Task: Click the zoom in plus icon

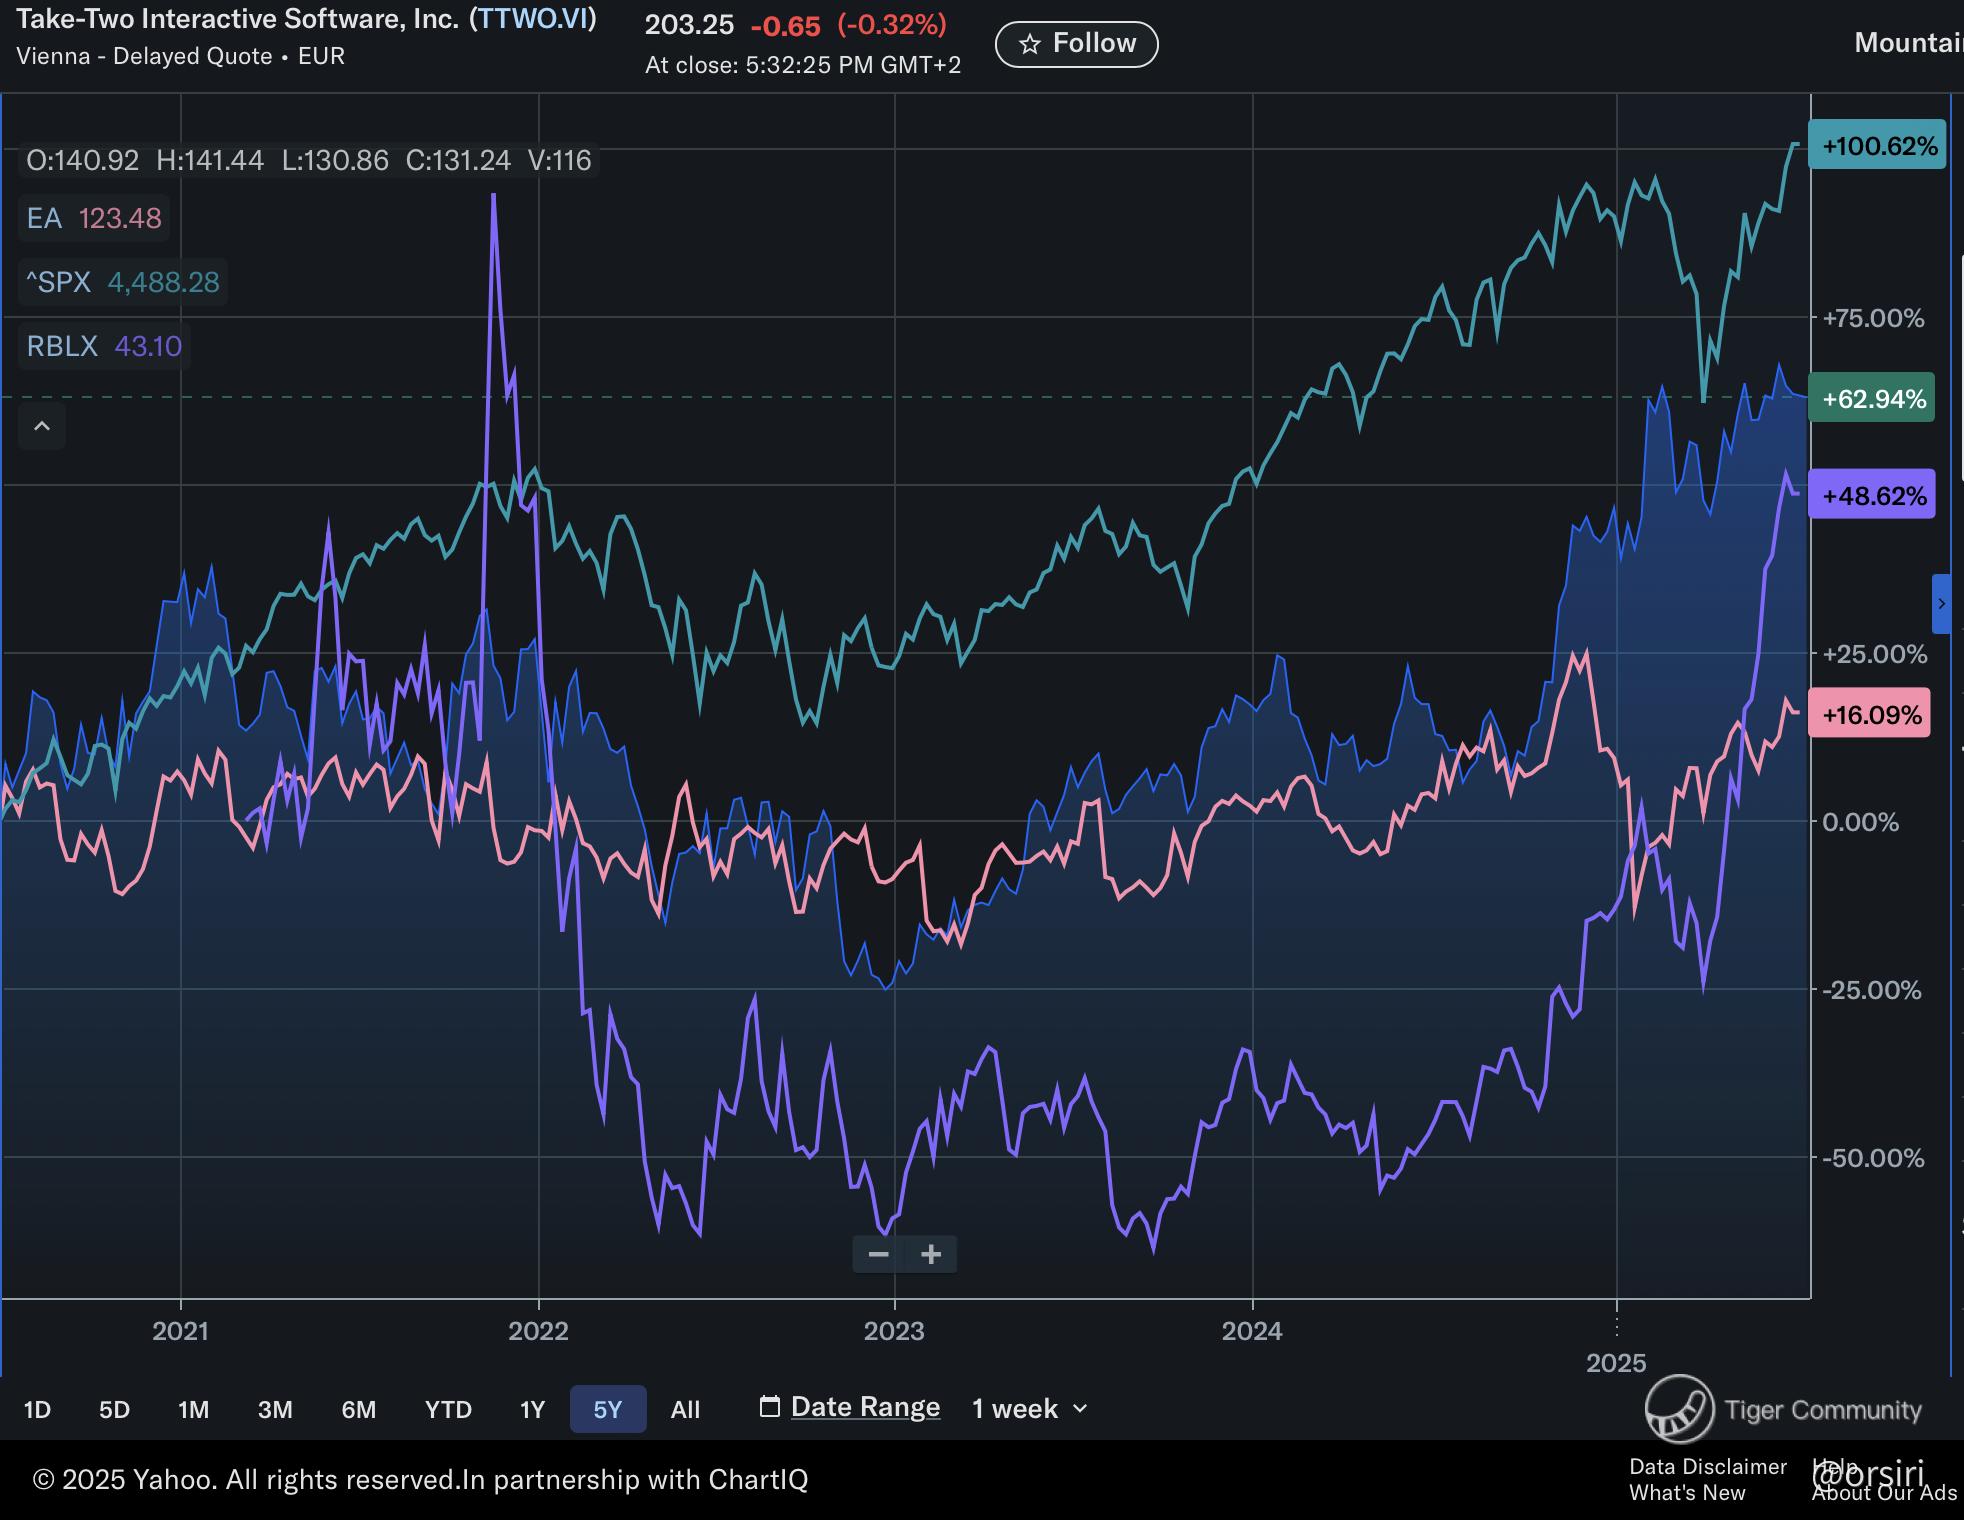Action: pyautogui.click(x=931, y=1254)
